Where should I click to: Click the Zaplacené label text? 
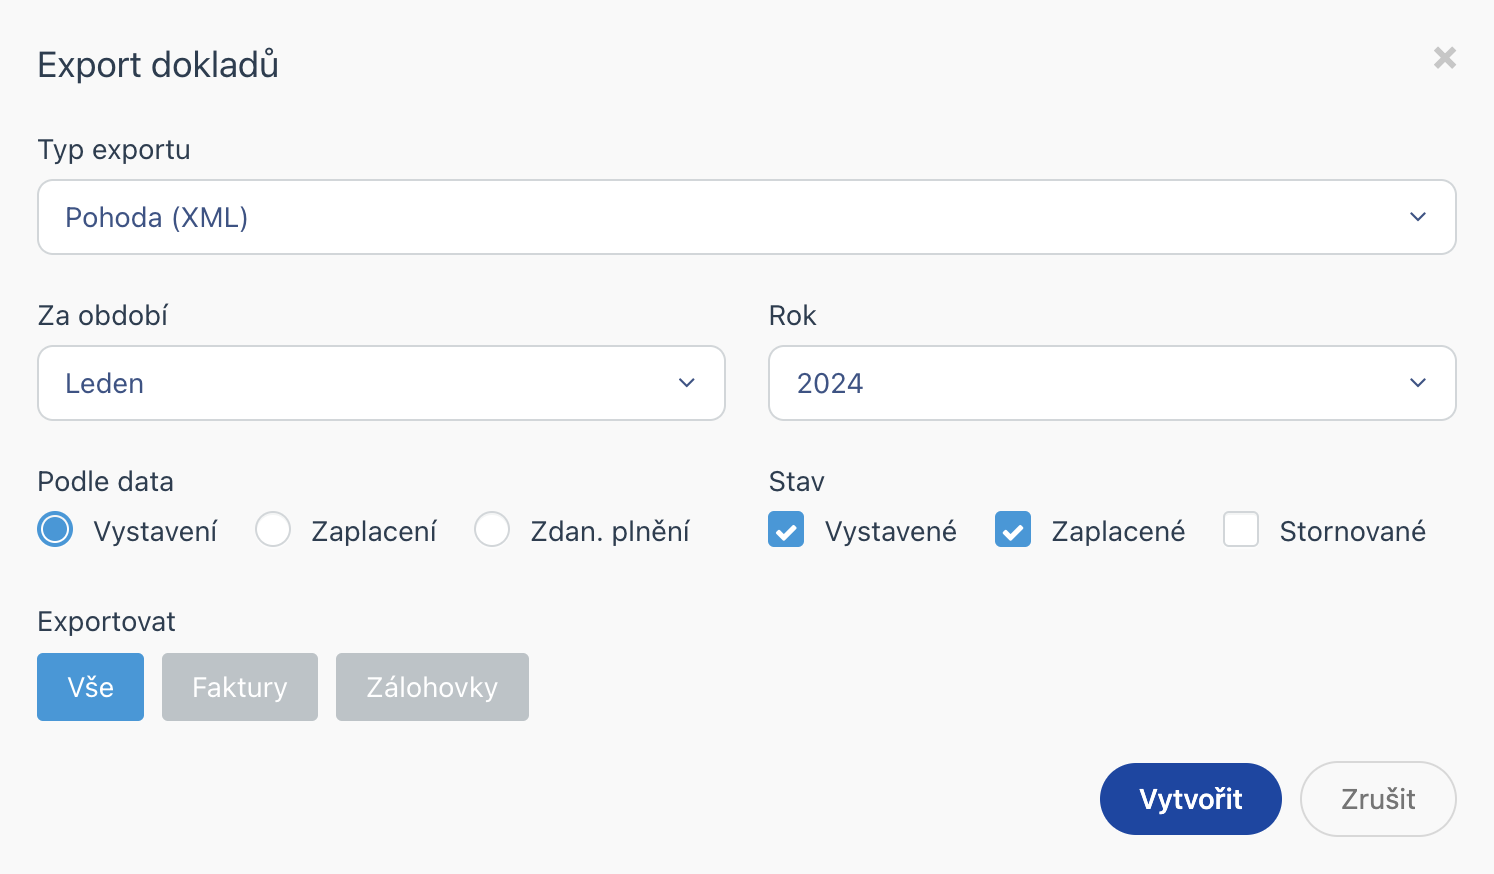coord(1118,531)
